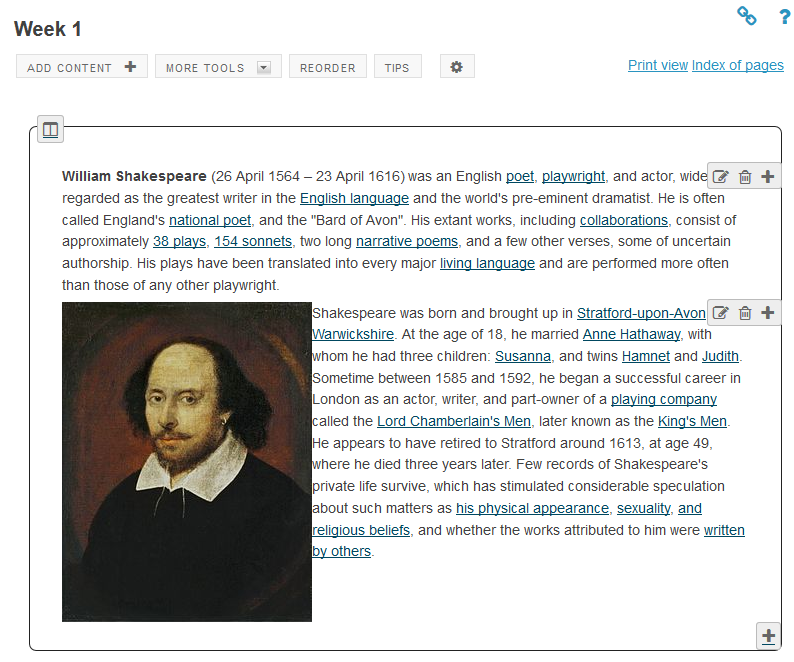This screenshot has width=794, height=662.
Task: Open the Index of pages link
Action: (x=737, y=65)
